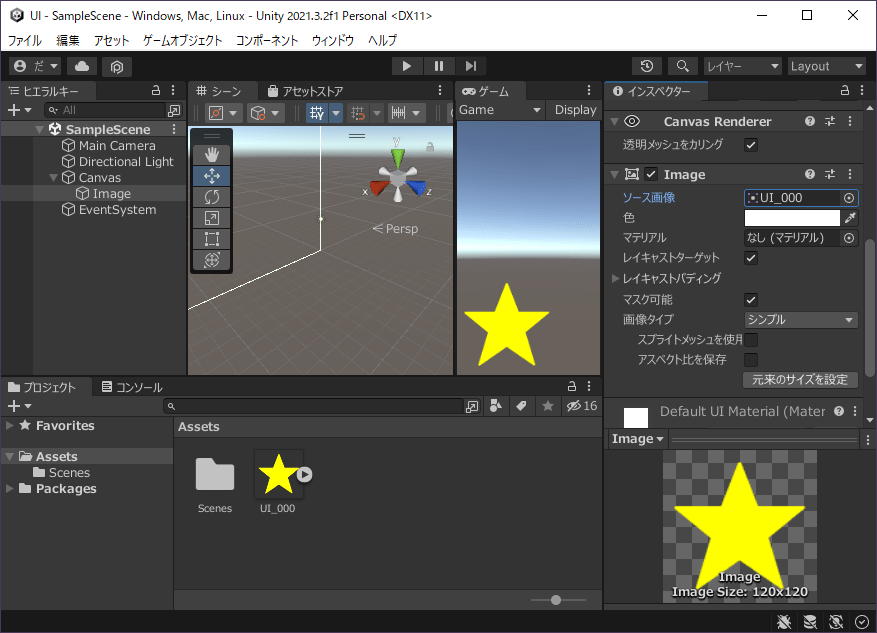Open the Layout dropdown
This screenshot has width=877, height=633.
point(827,66)
